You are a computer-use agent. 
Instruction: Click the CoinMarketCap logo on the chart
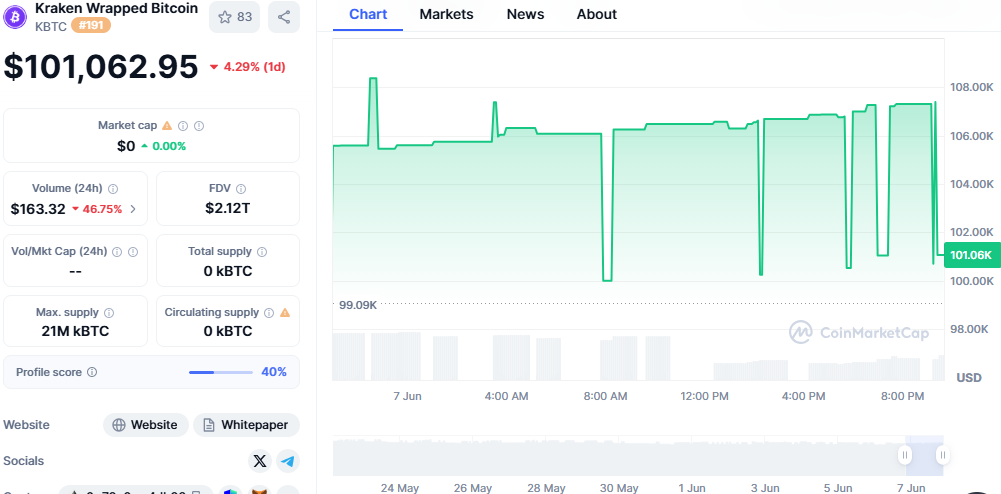pyautogui.click(x=859, y=332)
